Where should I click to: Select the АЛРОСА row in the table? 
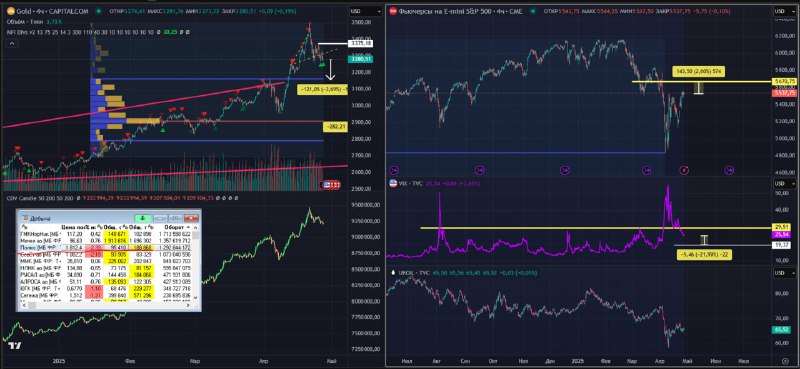[x=105, y=281]
